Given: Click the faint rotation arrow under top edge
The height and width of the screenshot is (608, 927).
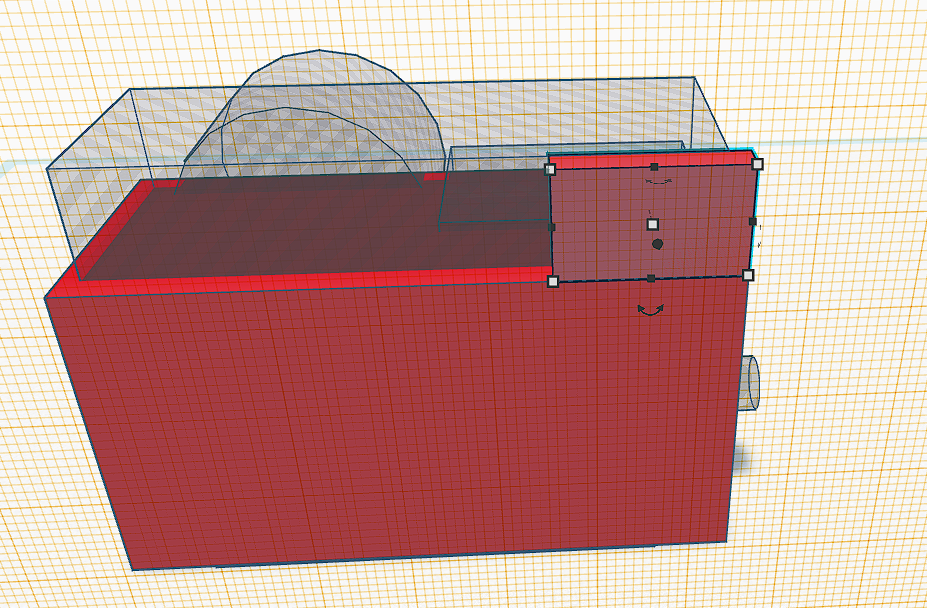Looking at the screenshot, I should pos(658,181).
